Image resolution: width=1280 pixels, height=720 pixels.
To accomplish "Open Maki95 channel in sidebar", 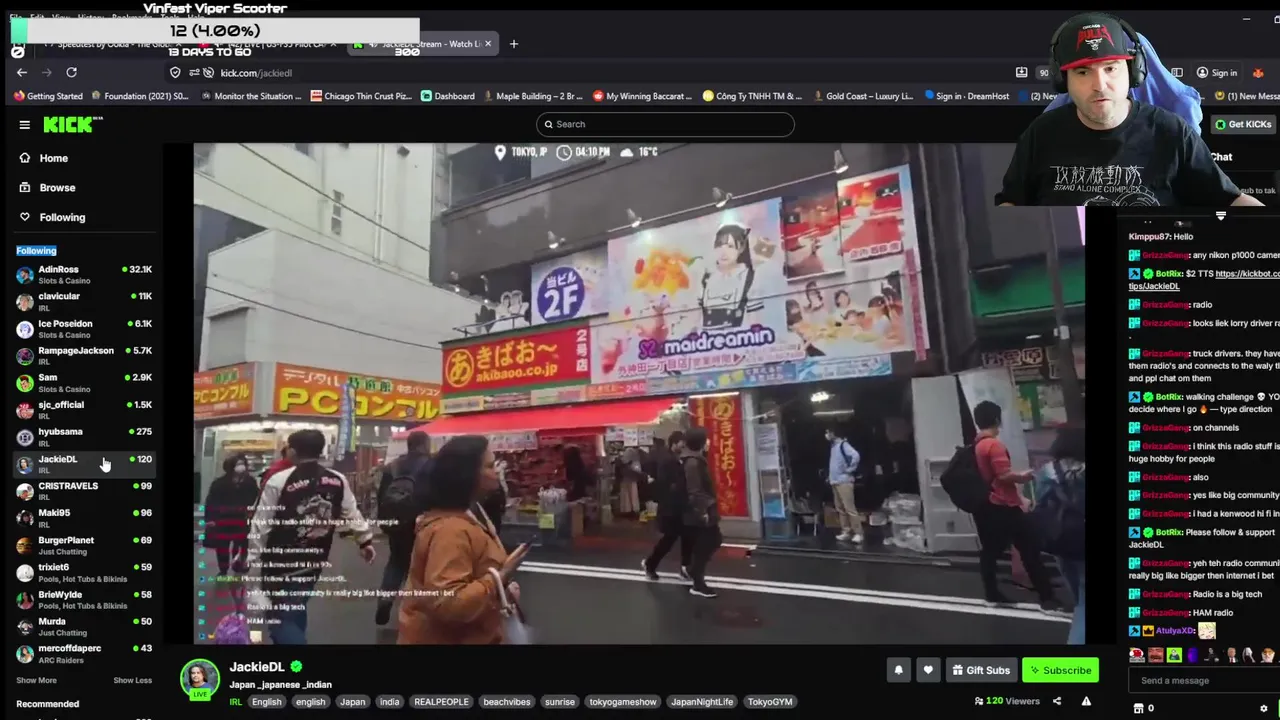I will [x=83, y=518].
